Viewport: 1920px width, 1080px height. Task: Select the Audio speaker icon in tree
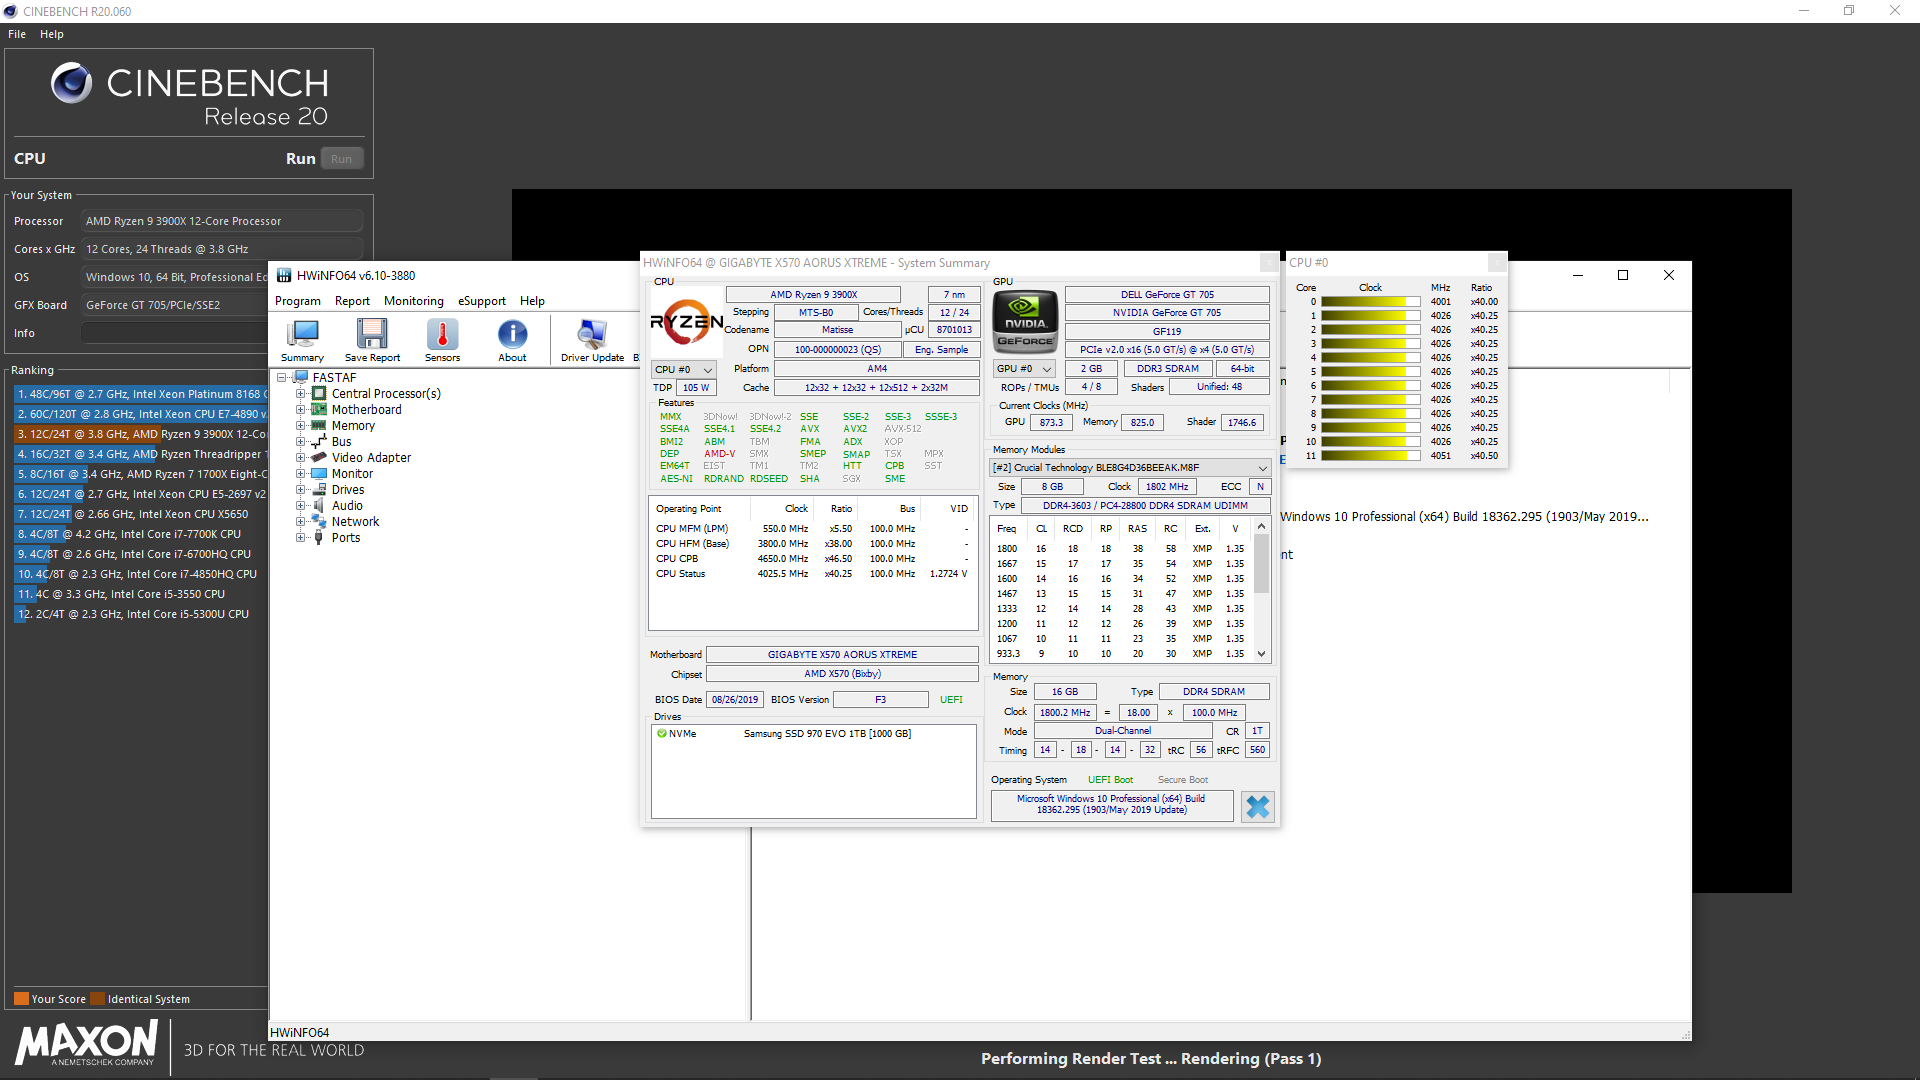point(319,506)
